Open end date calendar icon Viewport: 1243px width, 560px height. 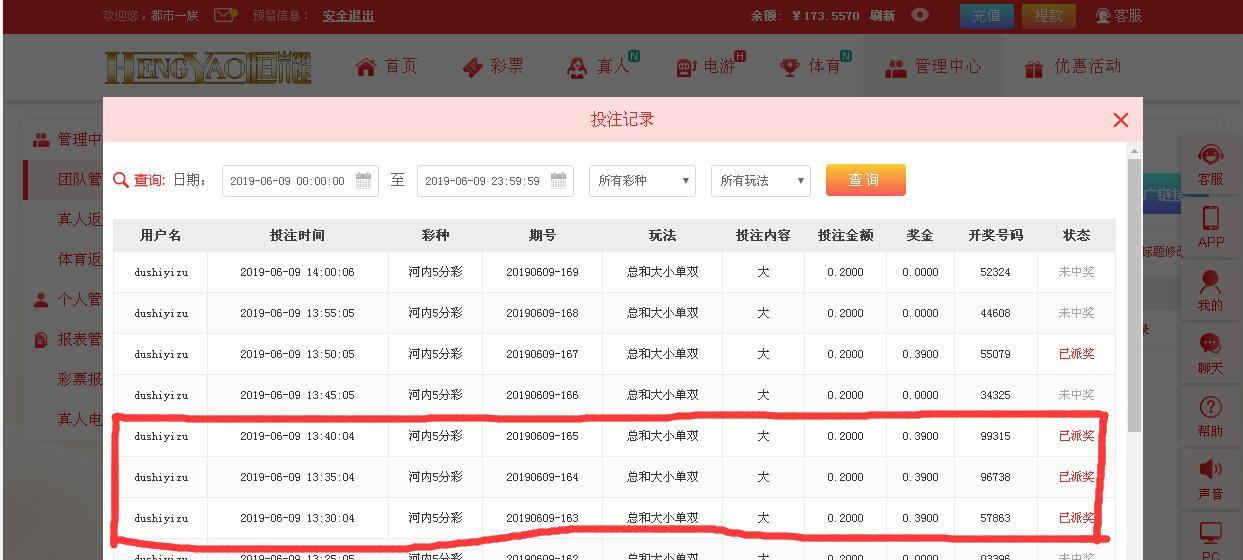coord(559,181)
